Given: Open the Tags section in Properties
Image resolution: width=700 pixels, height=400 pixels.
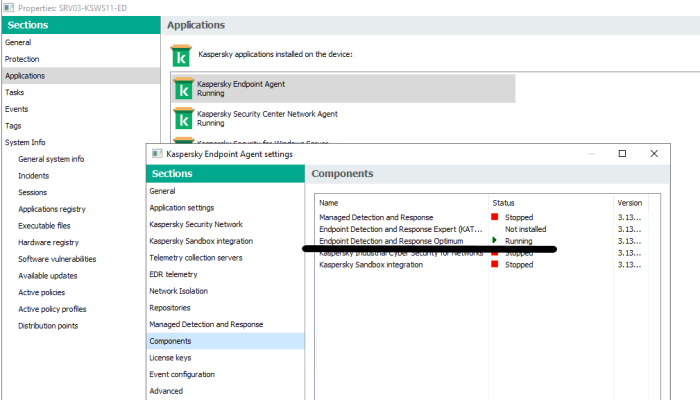Looking at the screenshot, I should tap(81, 126).
